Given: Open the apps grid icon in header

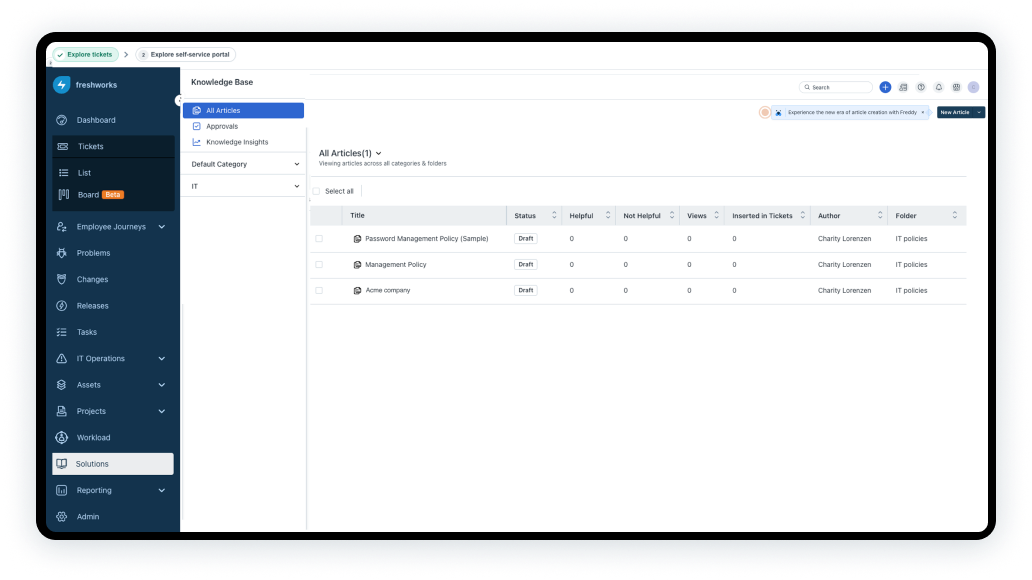Looking at the screenshot, I should pos(956,87).
